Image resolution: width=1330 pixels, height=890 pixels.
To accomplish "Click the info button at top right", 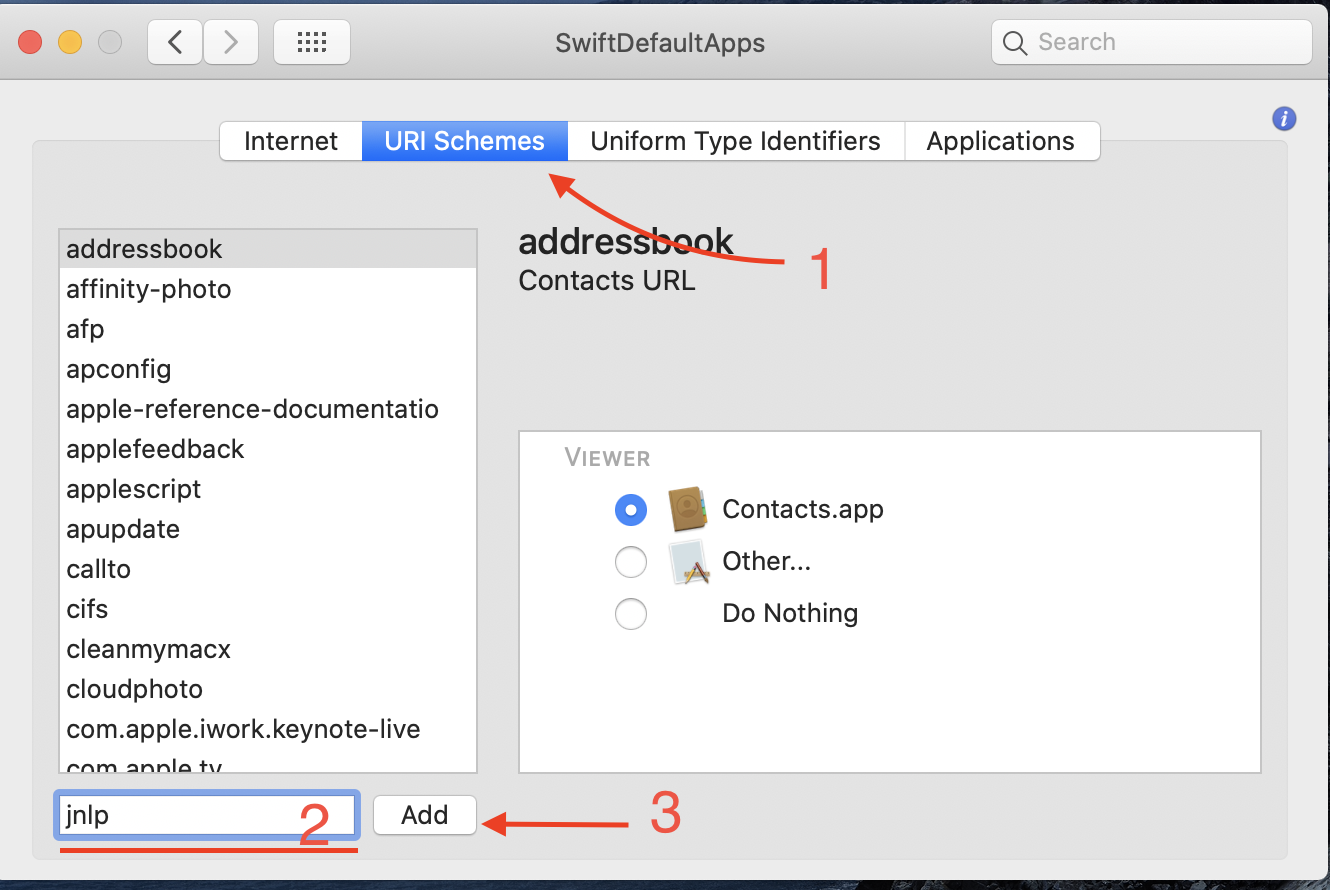I will [1284, 118].
